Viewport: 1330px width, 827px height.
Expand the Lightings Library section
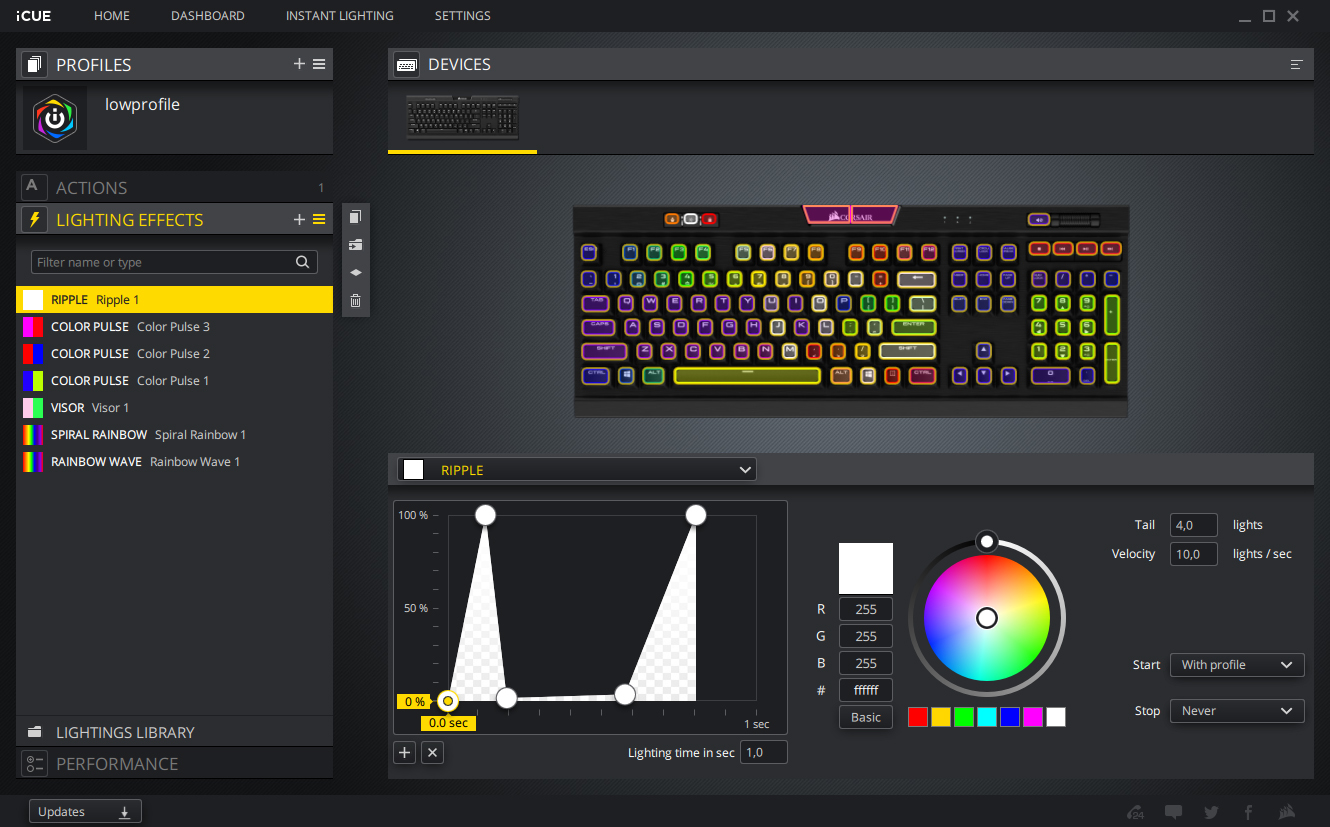(x=174, y=732)
